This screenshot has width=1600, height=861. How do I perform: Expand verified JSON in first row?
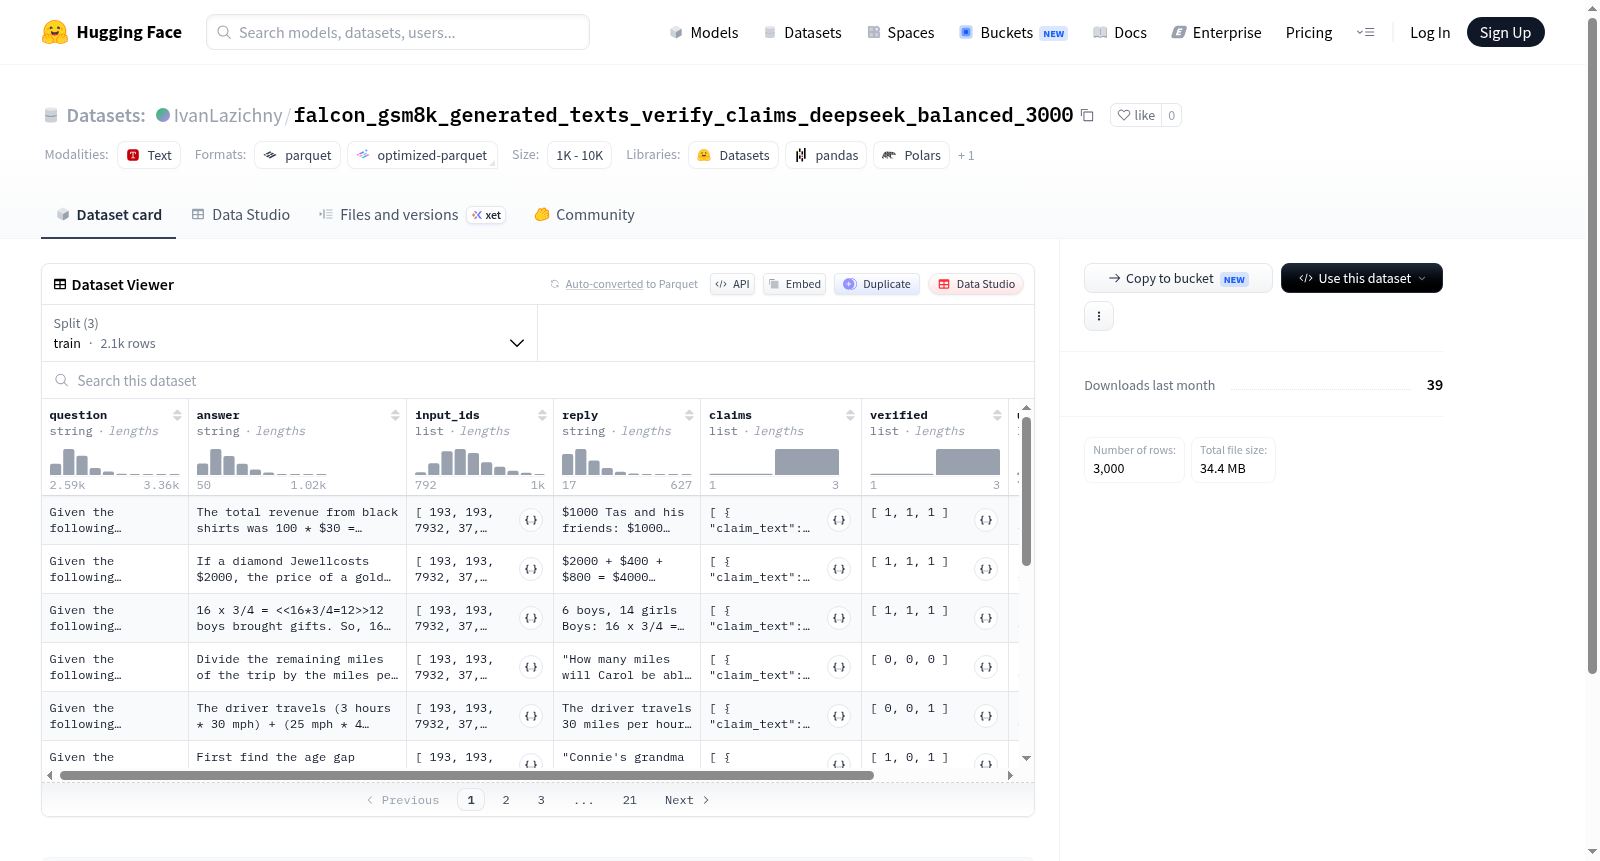[x=986, y=520]
